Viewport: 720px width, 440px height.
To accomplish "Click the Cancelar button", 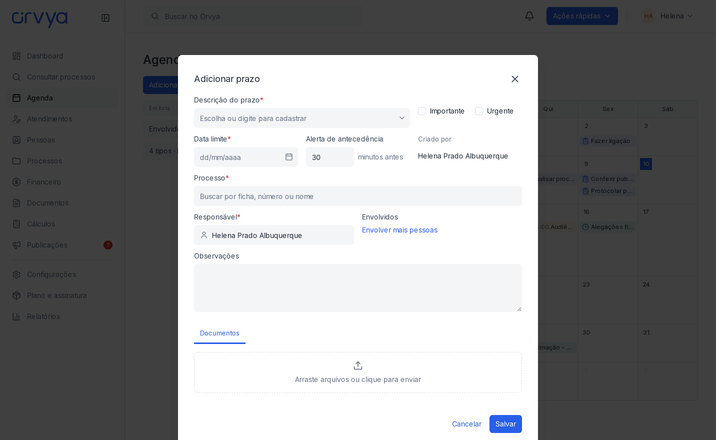I will point(467,424).
